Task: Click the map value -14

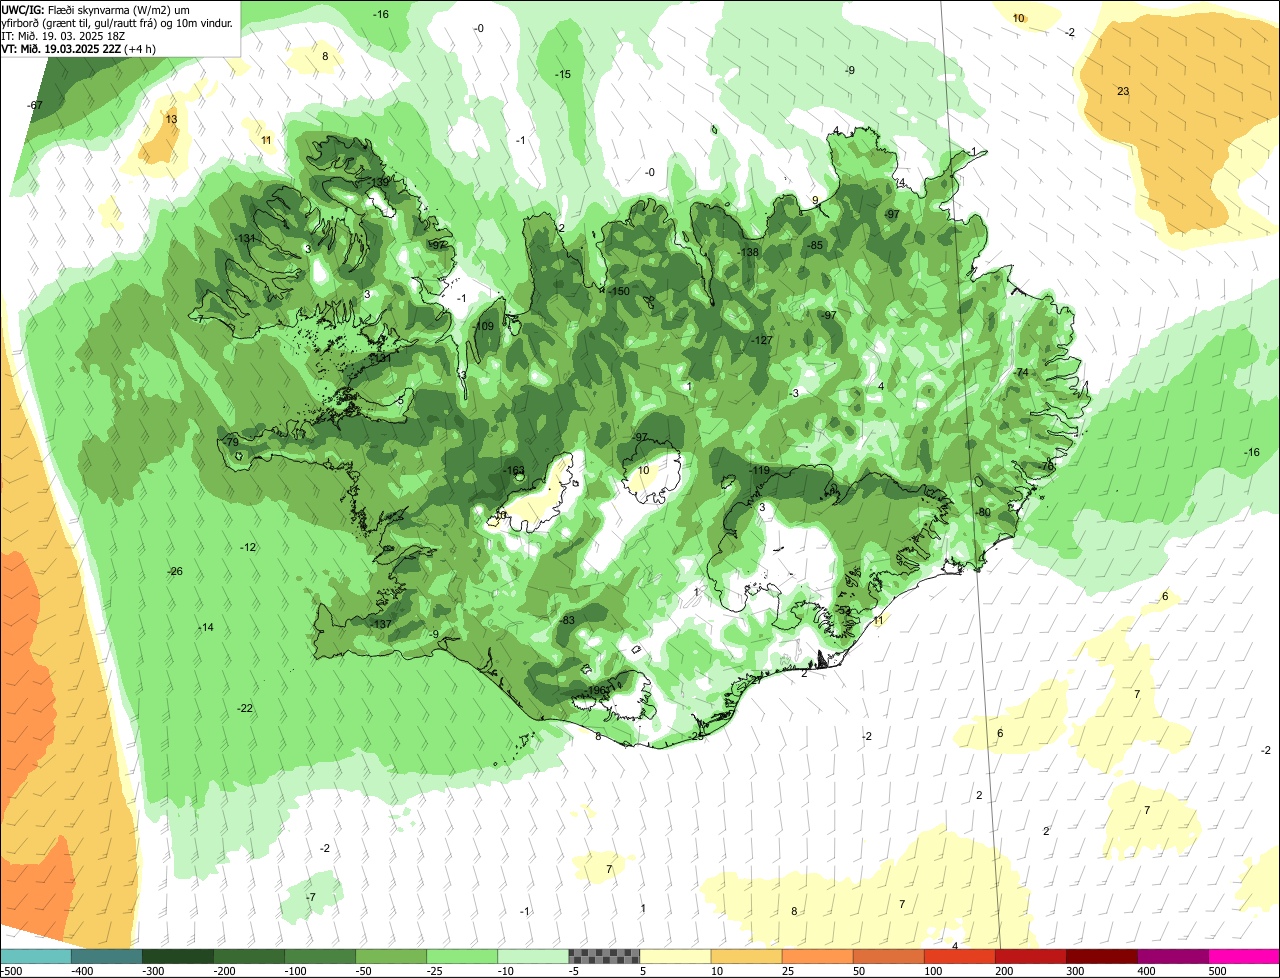Action: tap(206, 627)
